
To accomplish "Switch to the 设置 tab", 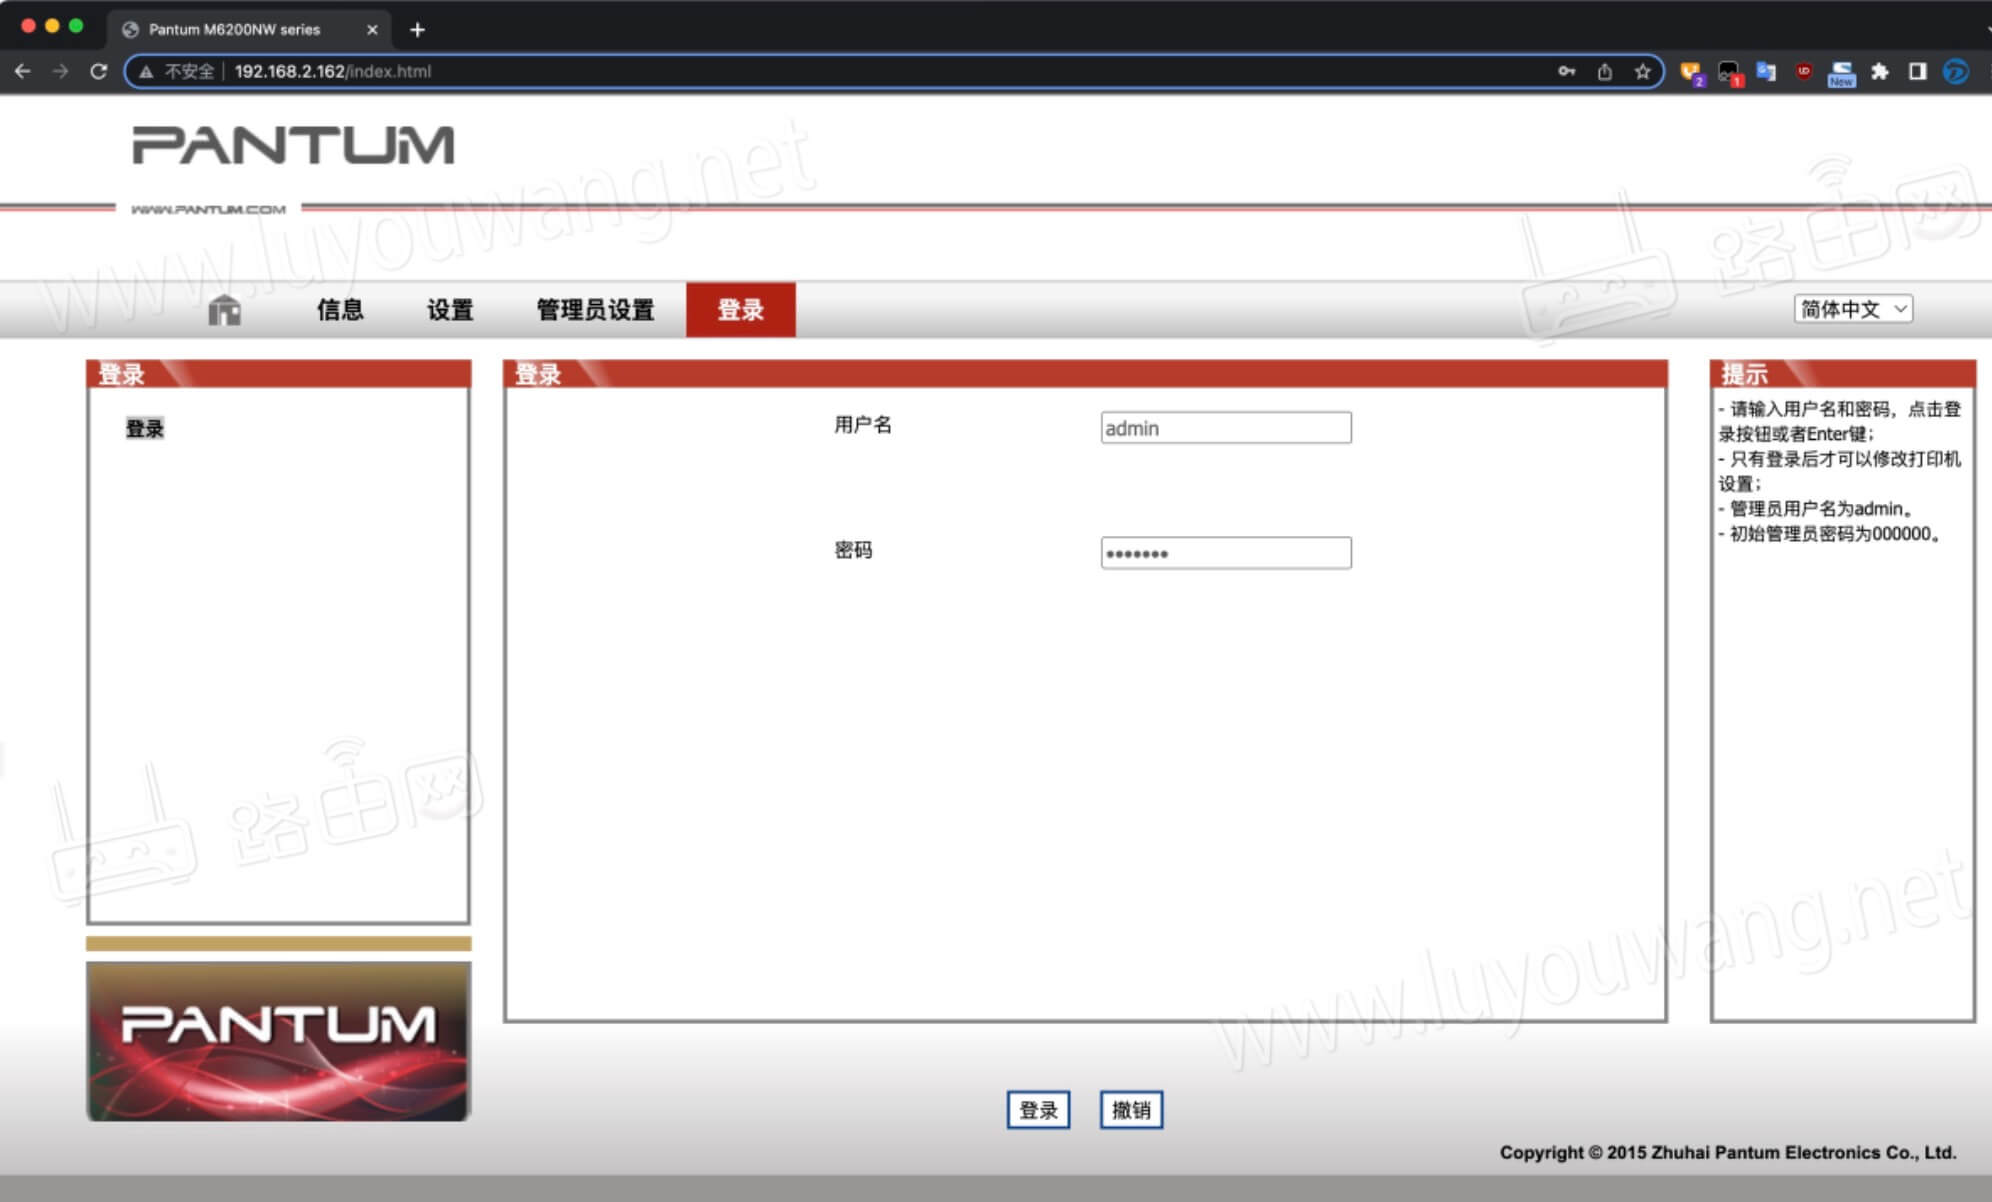I will pyautogui.click(x=448, y=310).
